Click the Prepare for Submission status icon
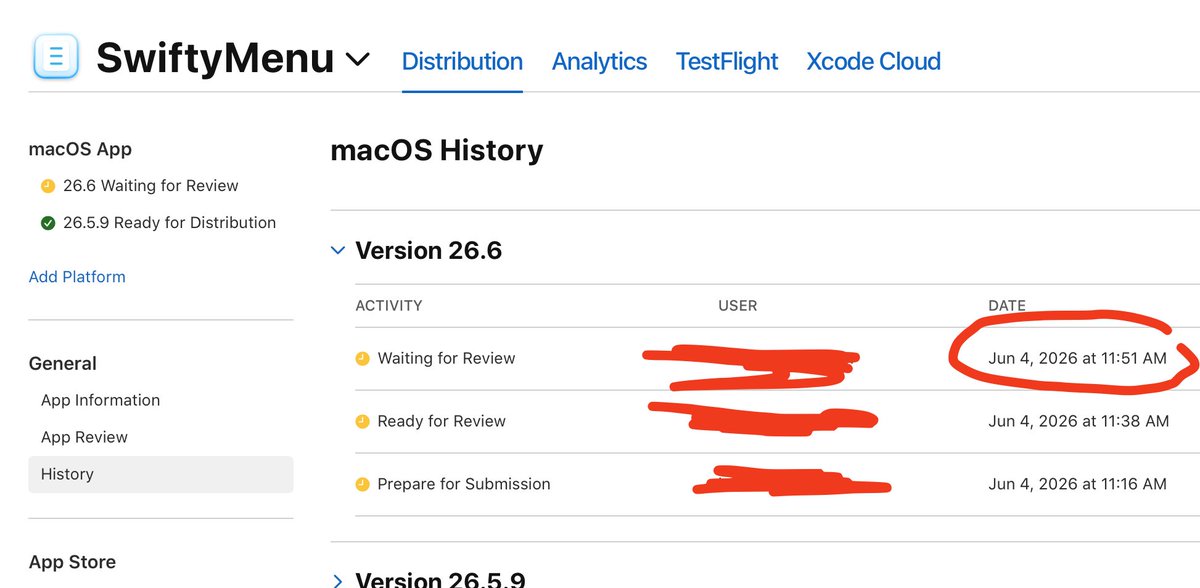The width and height of the screenshot is (1200, 588). [362, 484]
